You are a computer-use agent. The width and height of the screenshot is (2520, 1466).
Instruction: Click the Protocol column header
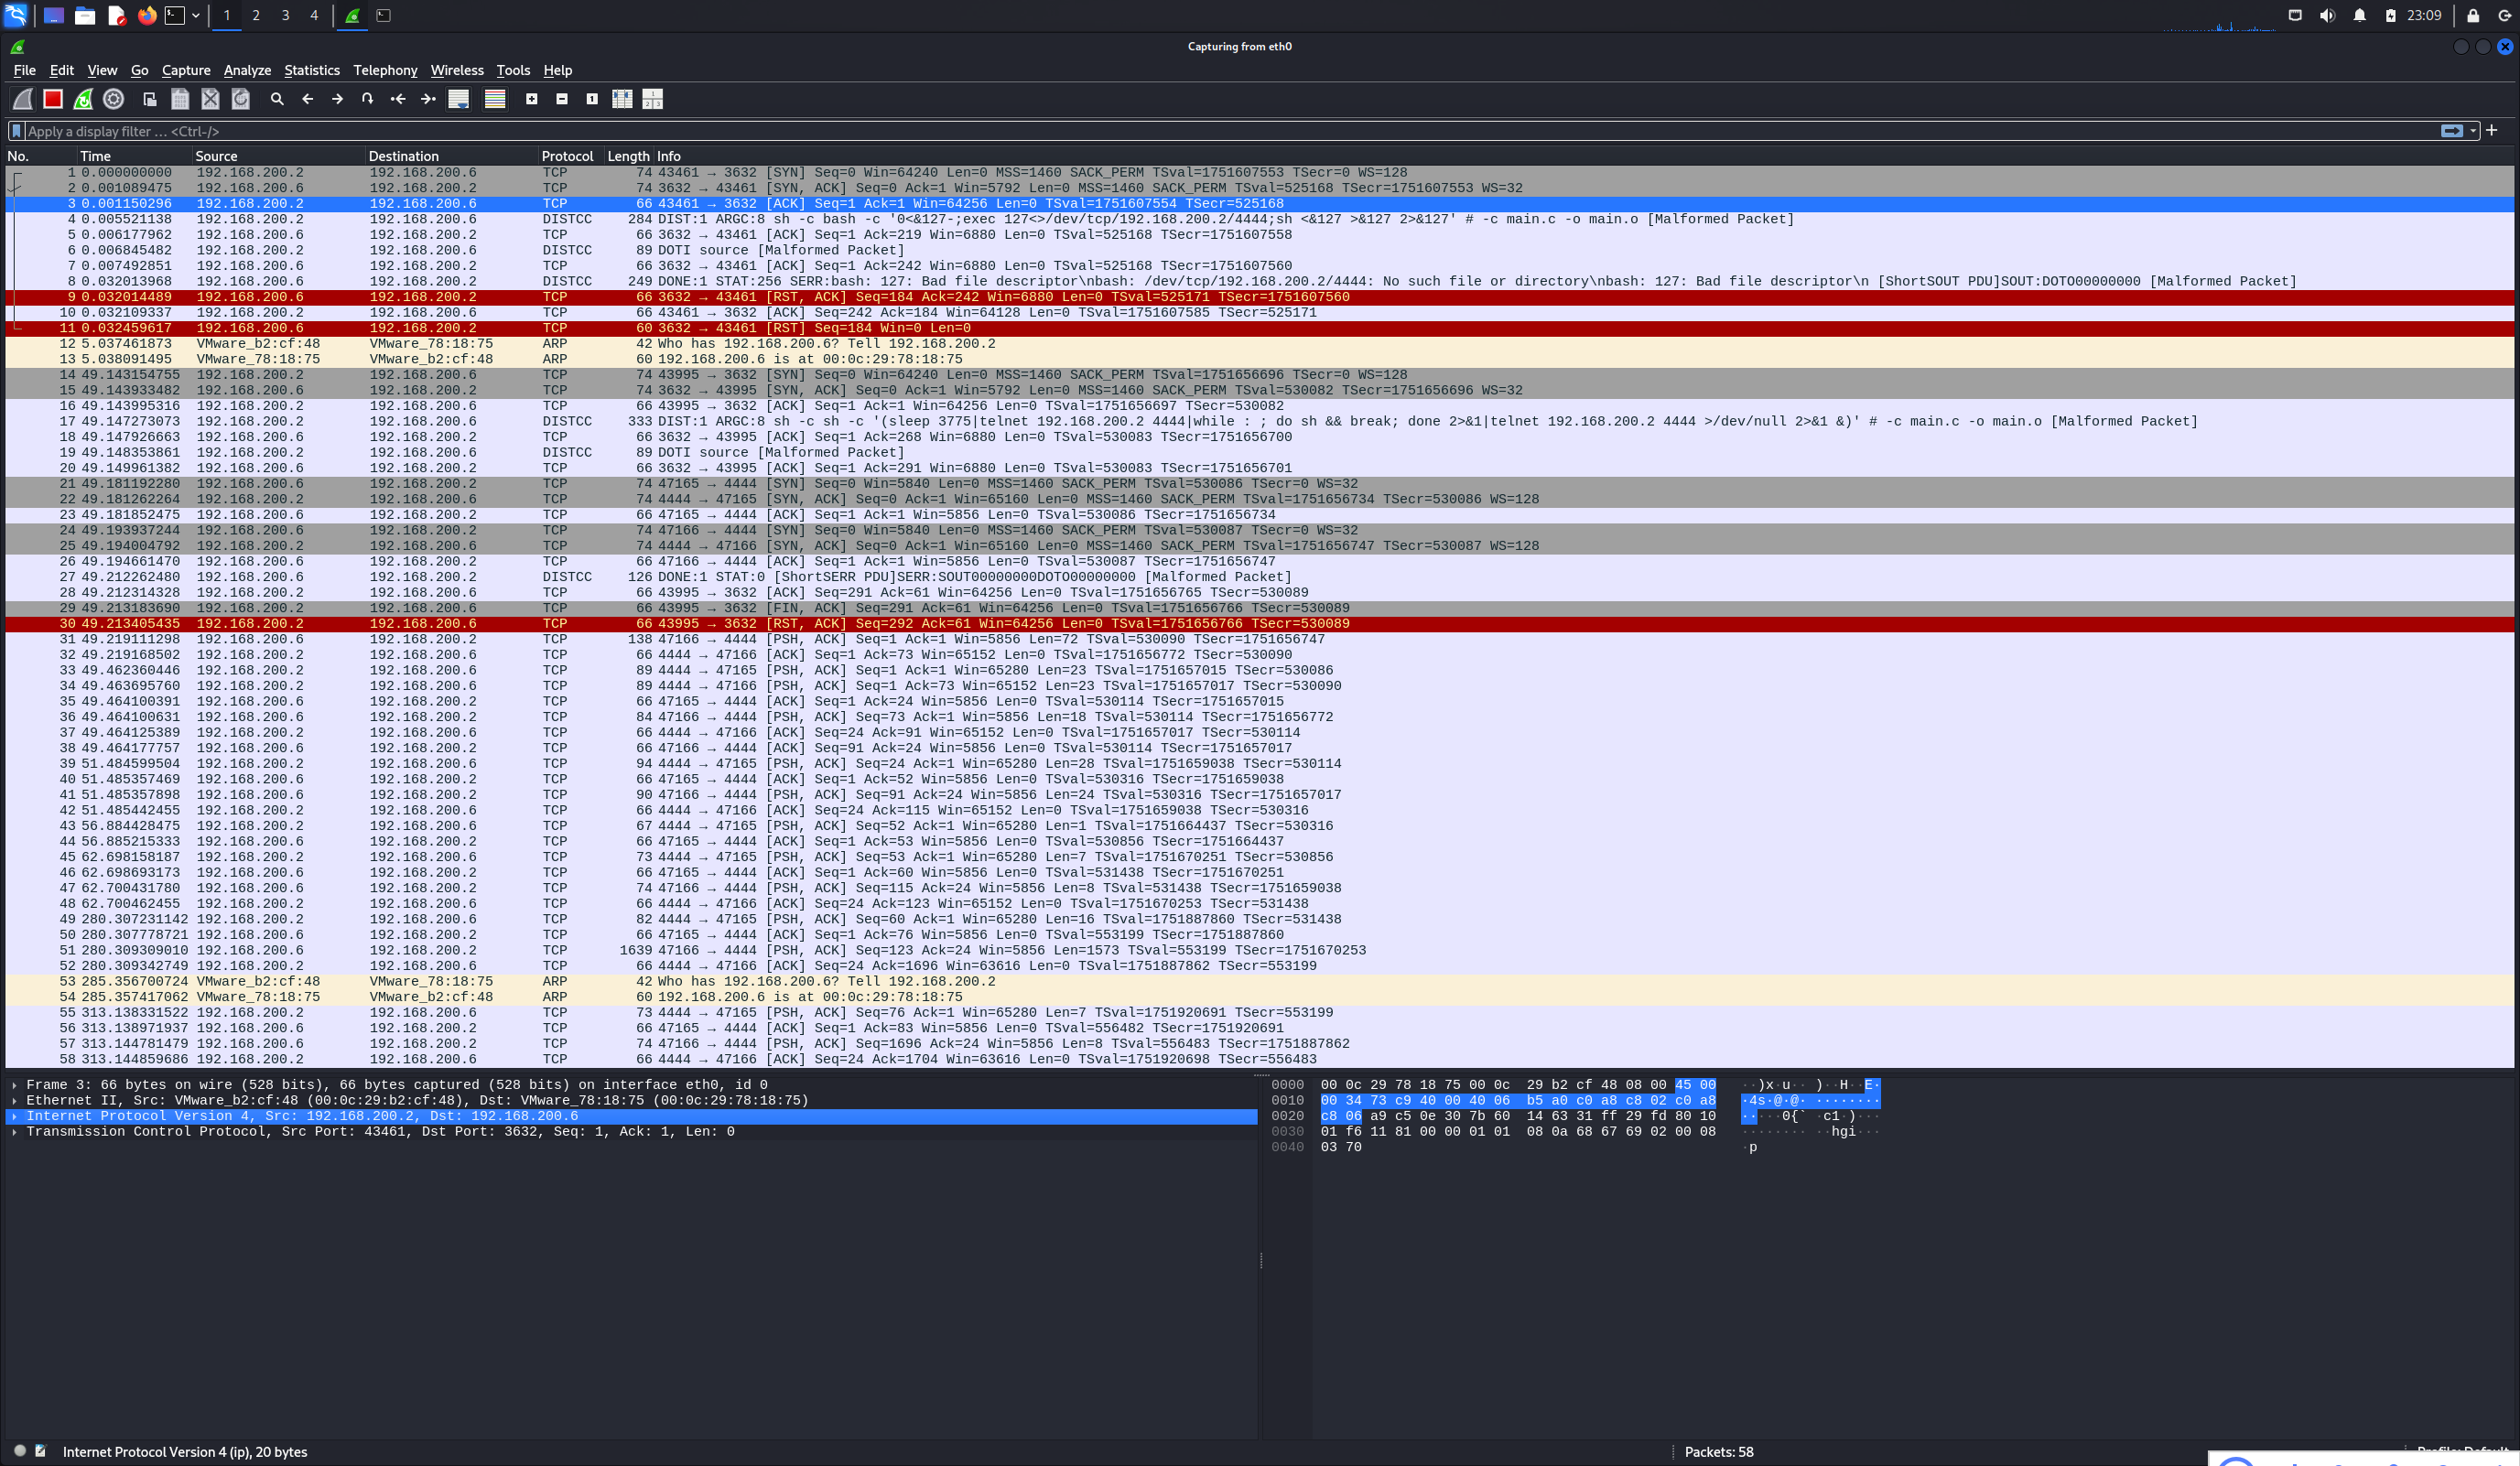click(567, 156)
